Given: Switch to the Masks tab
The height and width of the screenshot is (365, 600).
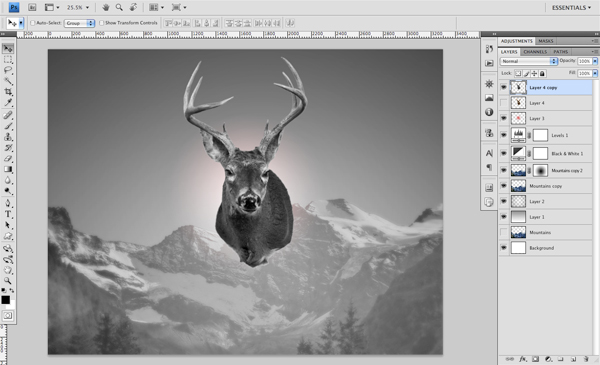Looking at the screenshot, I should tap(546, 41).
